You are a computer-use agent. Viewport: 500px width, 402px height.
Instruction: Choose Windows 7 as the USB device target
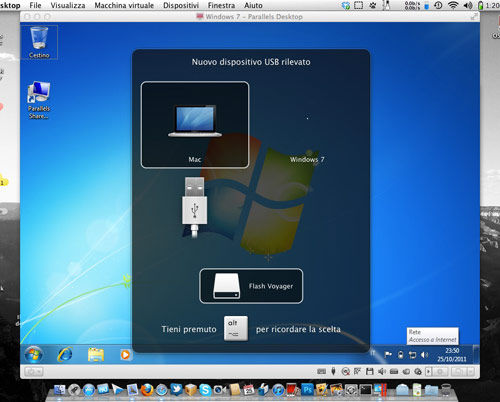[x=307, y=125]
